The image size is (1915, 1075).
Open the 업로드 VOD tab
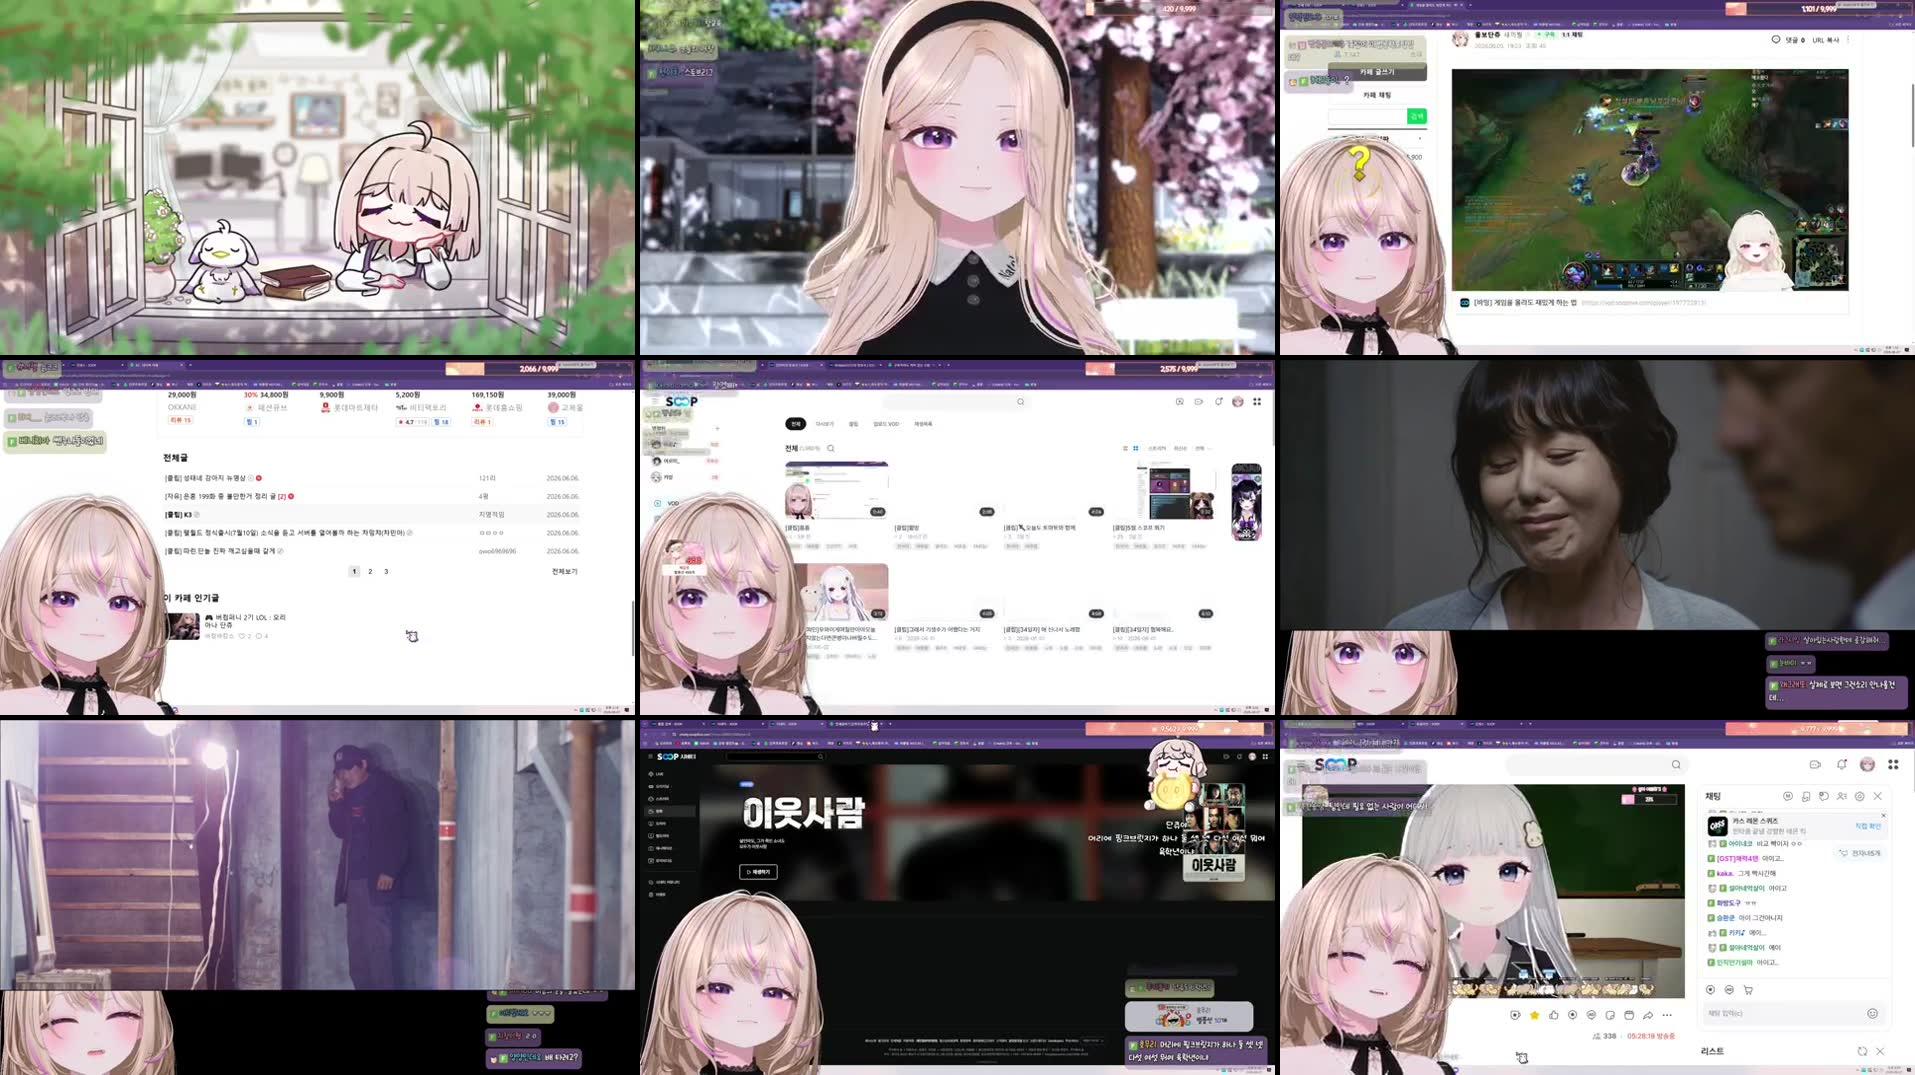(x=886, y=424)
